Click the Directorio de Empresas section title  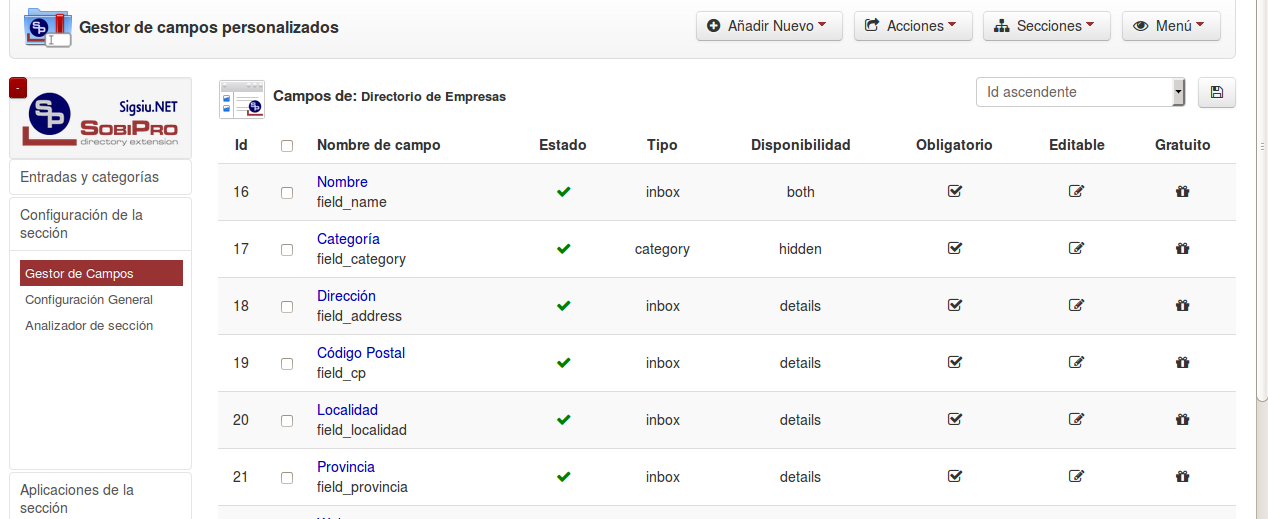click(433, 97)
